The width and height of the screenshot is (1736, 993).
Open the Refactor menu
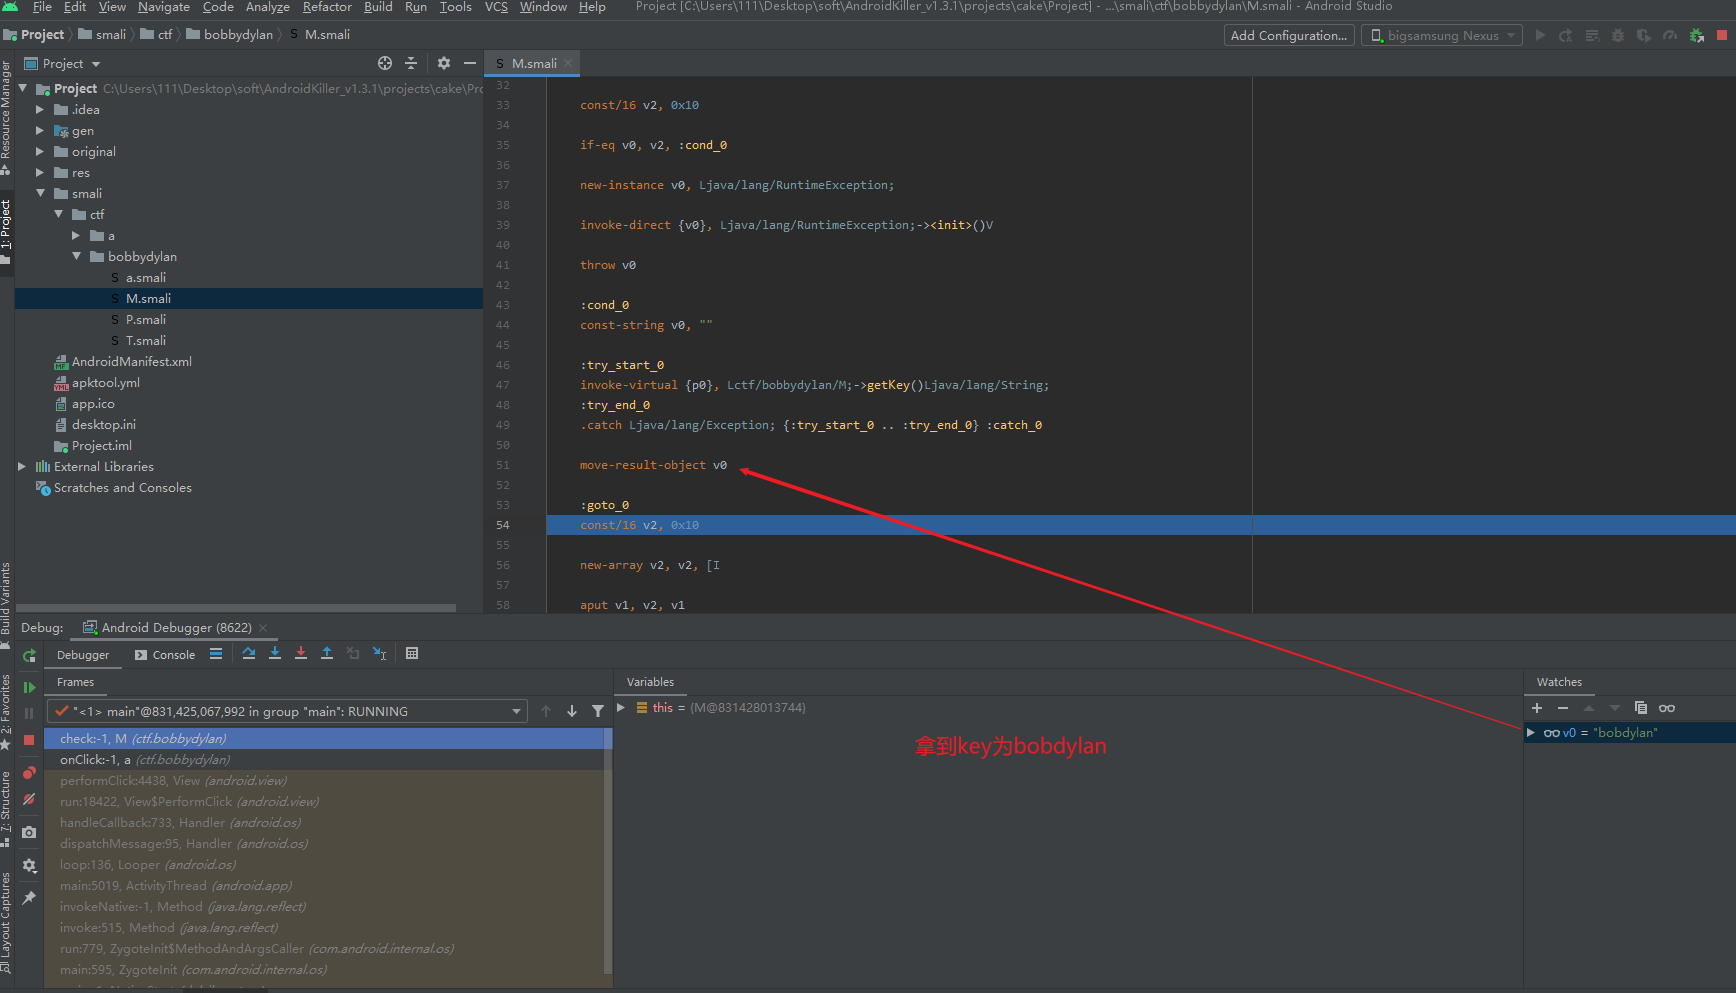327,7
